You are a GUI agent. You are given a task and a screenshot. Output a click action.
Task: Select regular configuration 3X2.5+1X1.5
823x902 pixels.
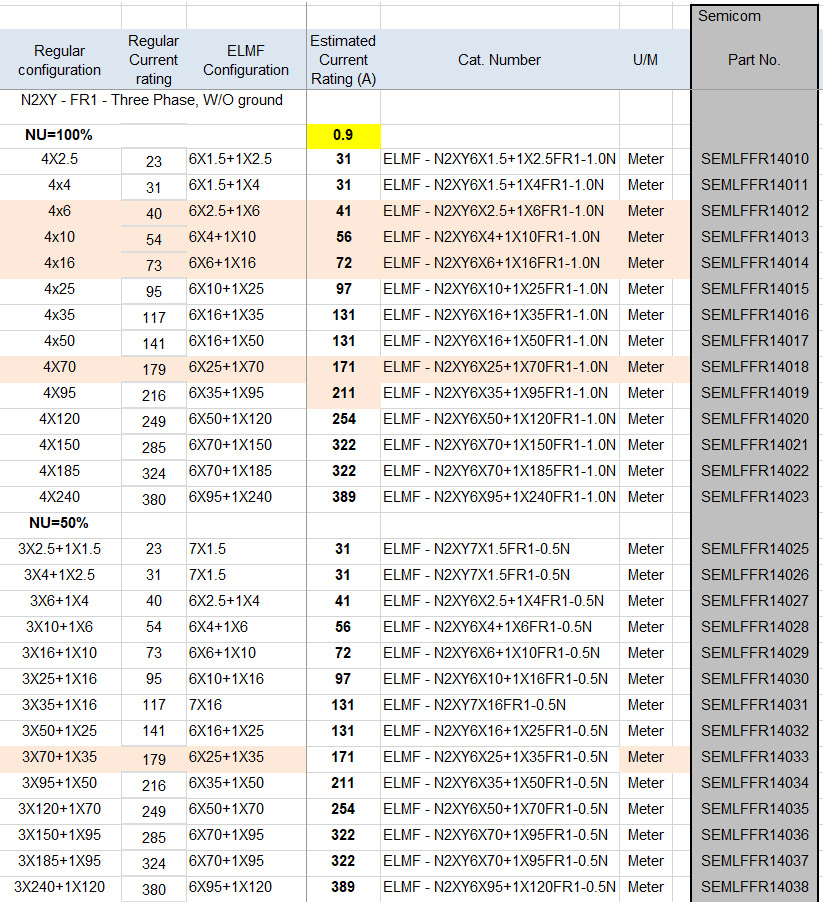click(60, 549)
